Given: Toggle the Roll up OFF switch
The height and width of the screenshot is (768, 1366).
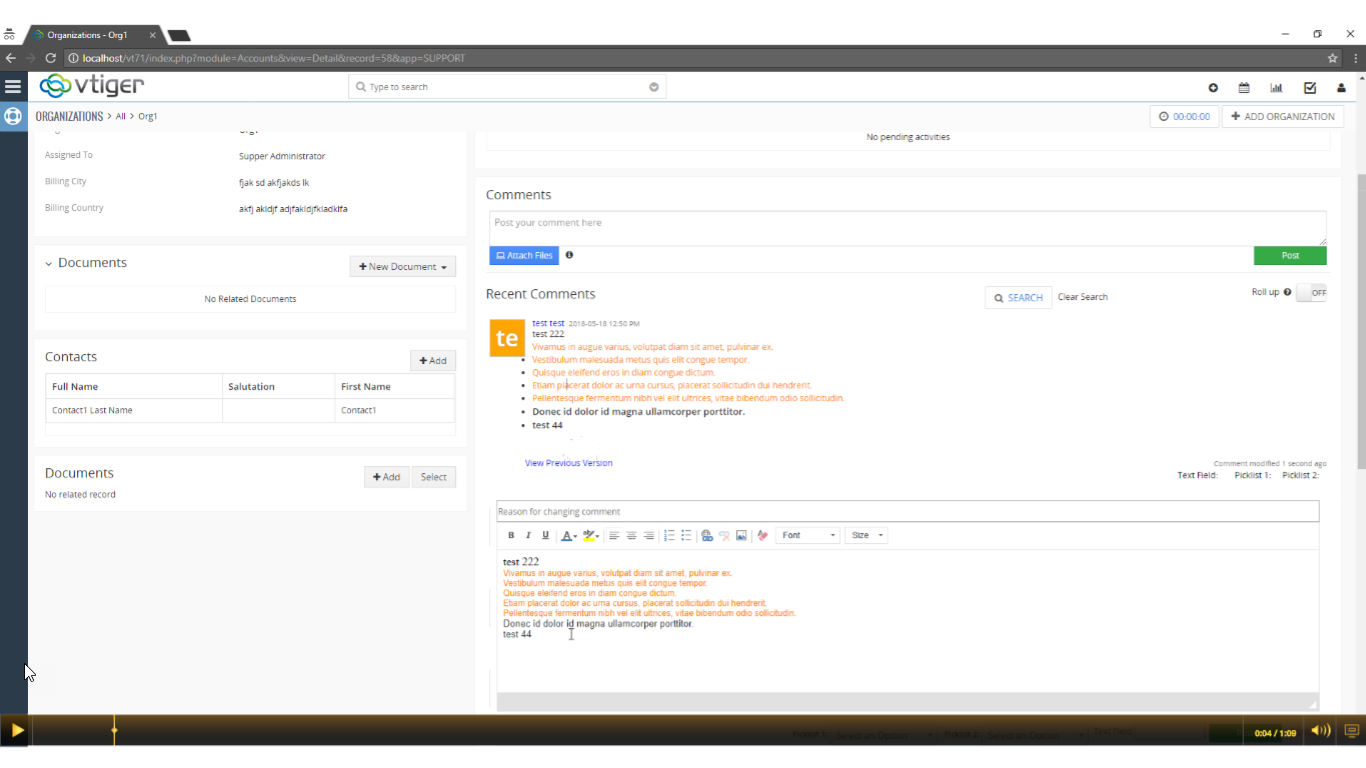Looking at the screenshot, I should 1311,293.
